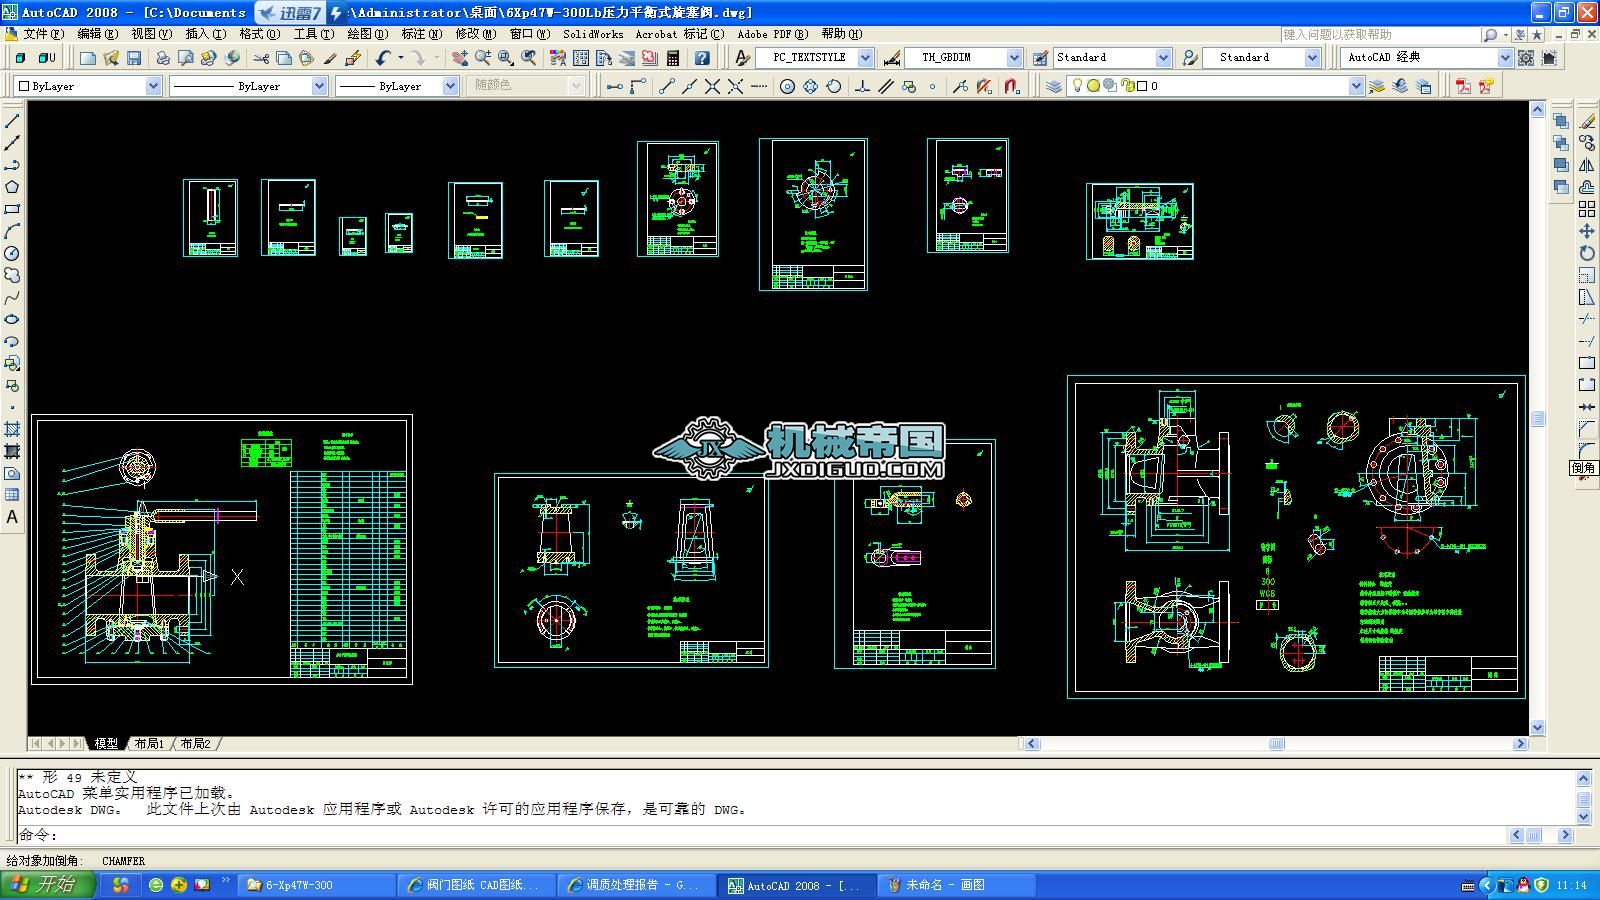Switch to the 布局1 layout tab

click(x=149, y=744)
